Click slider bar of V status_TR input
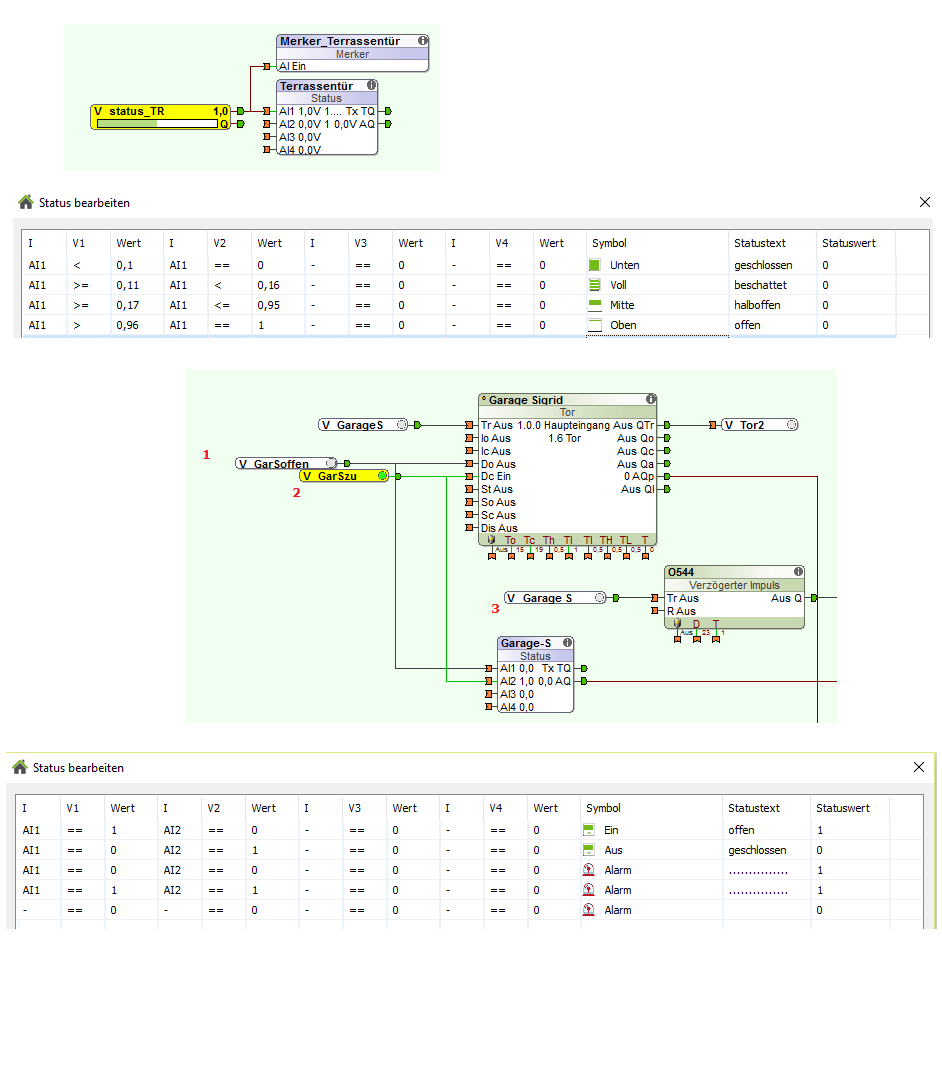The image size is (942, 1080). (x=158, y=124)
